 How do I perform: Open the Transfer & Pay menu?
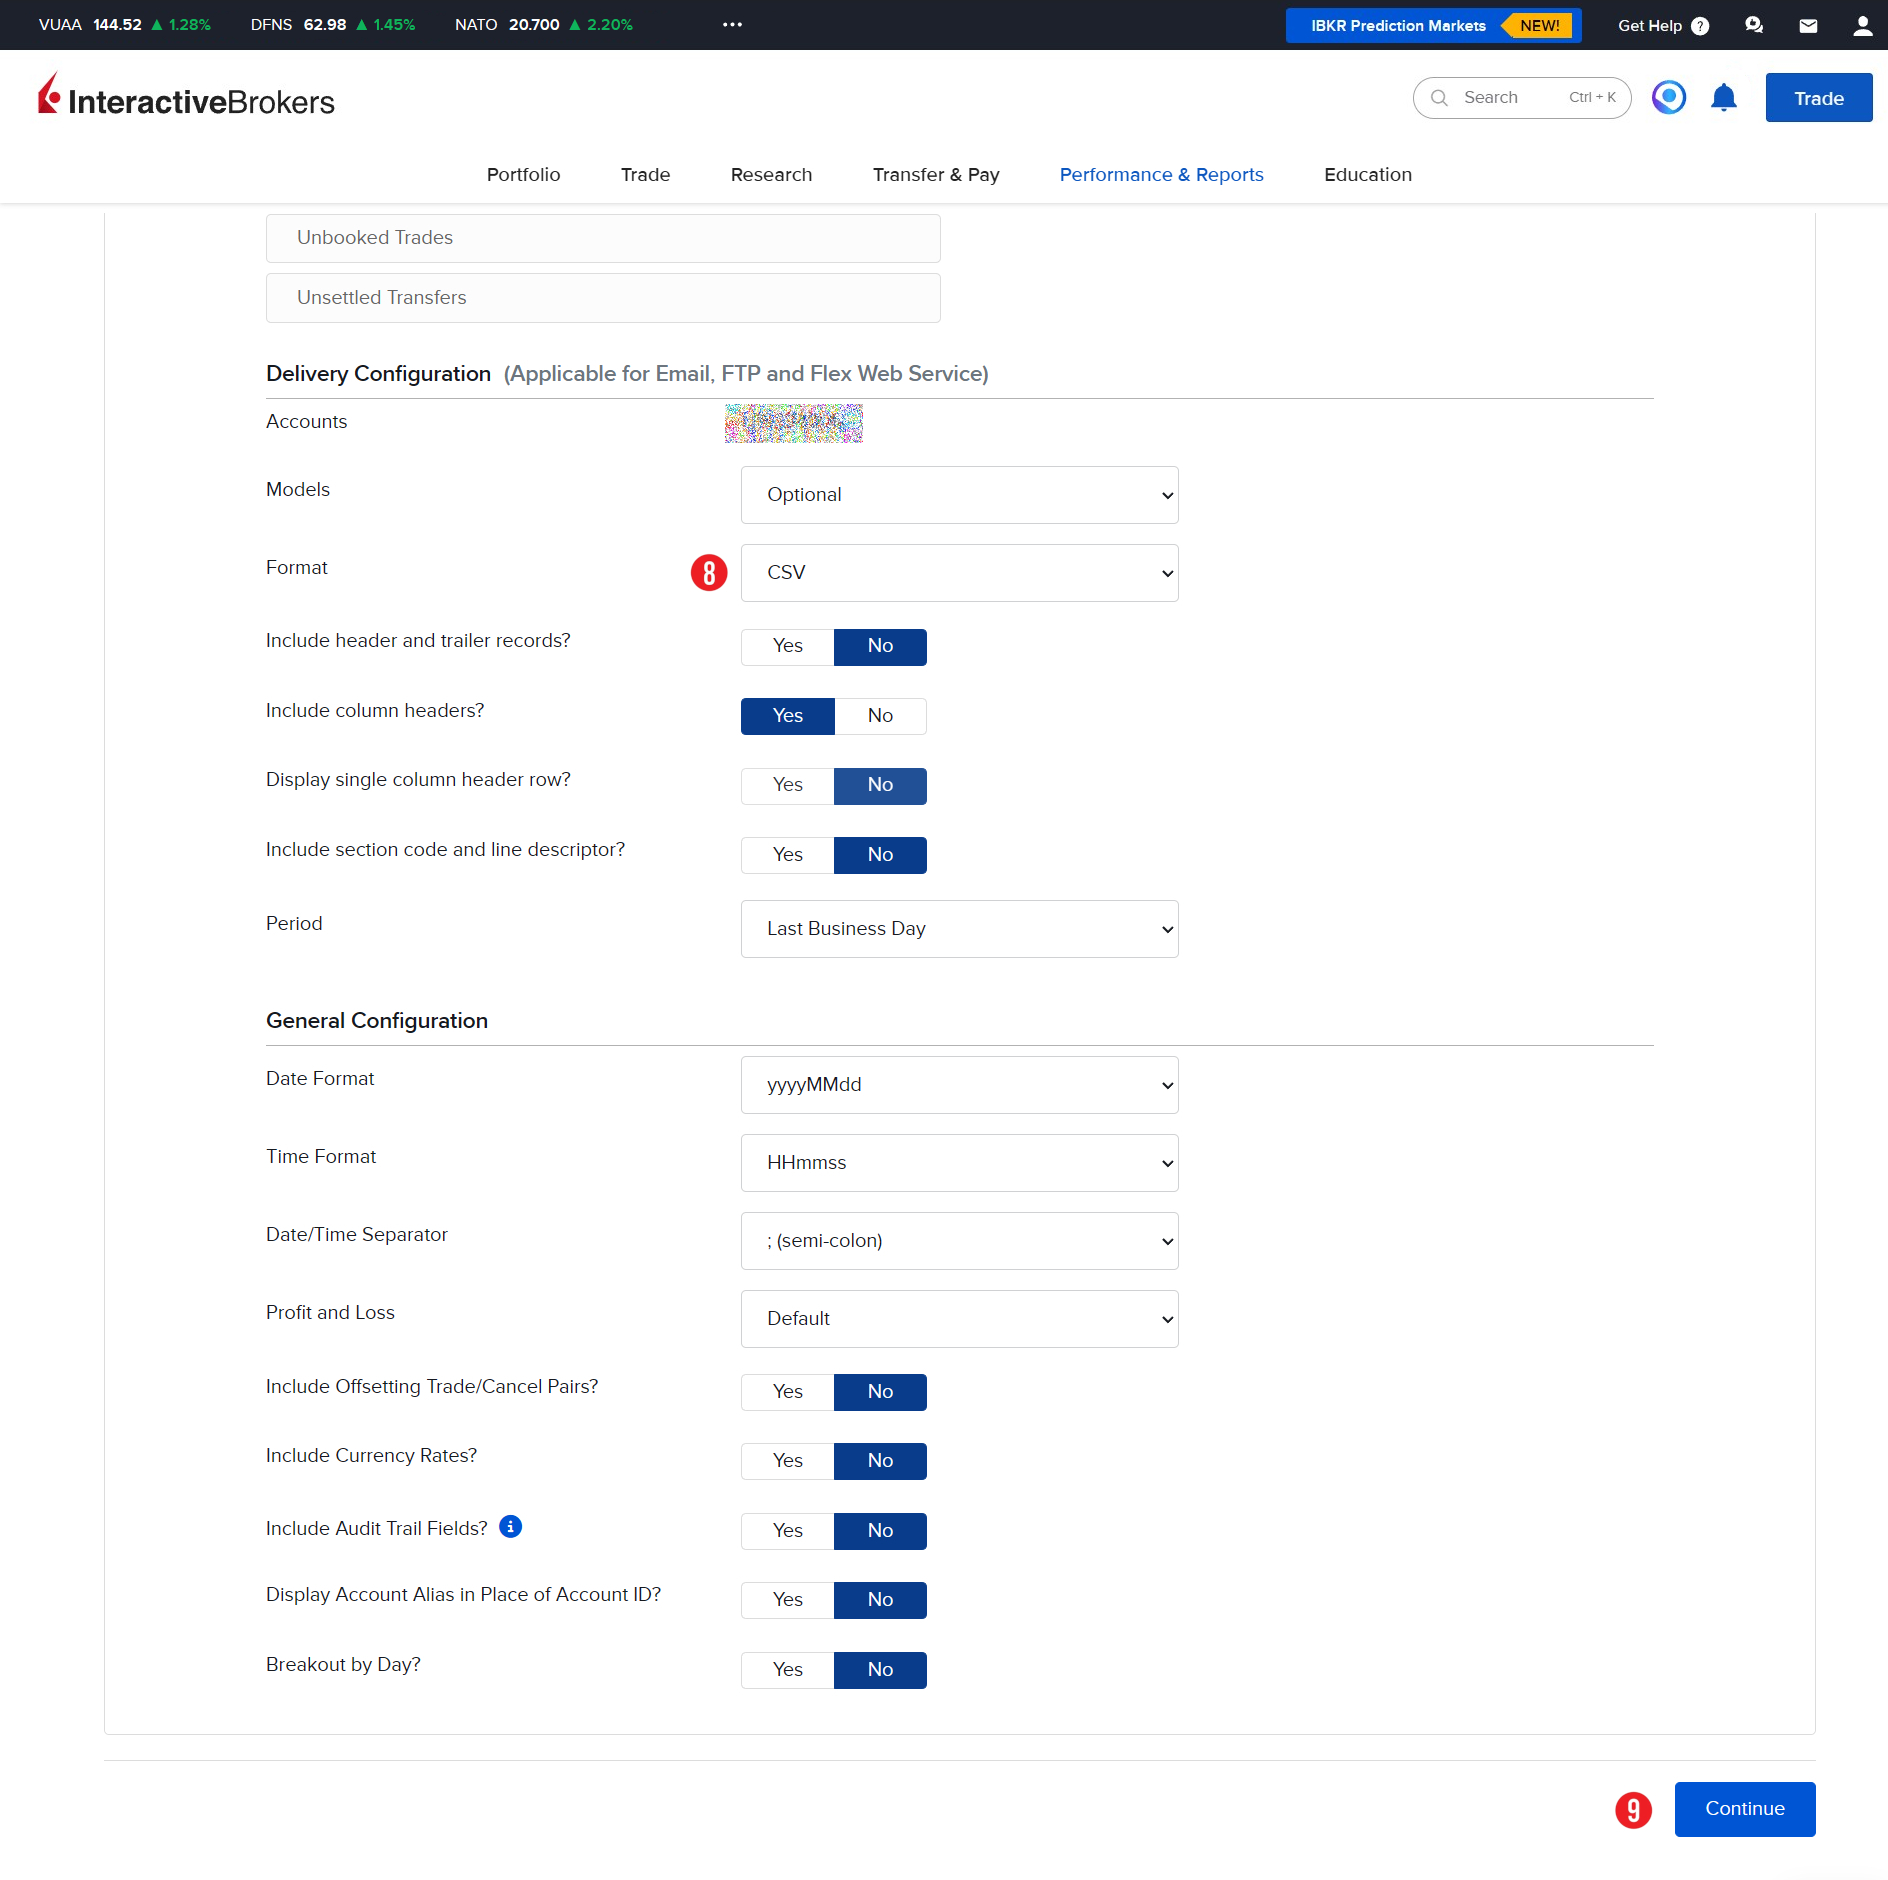click(x=936, y=175)
